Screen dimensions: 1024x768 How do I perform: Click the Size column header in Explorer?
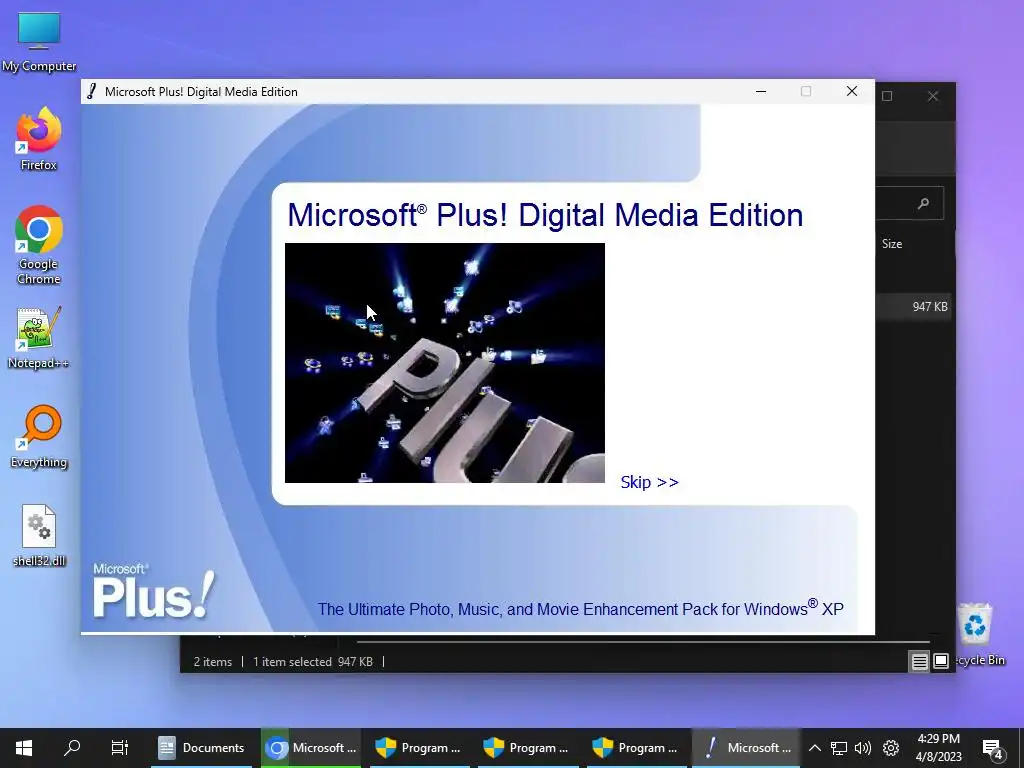[892, 244]
